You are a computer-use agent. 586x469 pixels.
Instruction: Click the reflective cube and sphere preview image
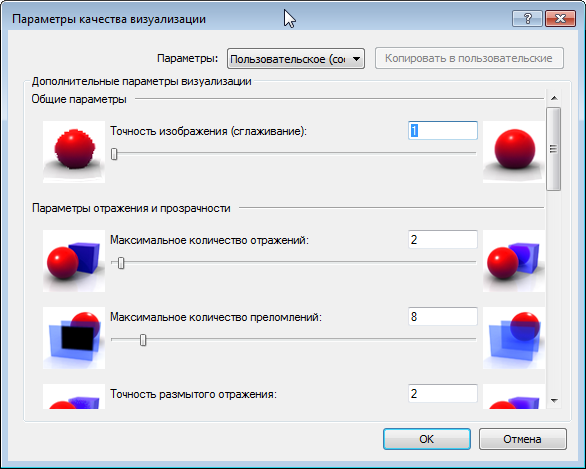pyautogui.click(x=513, y=261)
